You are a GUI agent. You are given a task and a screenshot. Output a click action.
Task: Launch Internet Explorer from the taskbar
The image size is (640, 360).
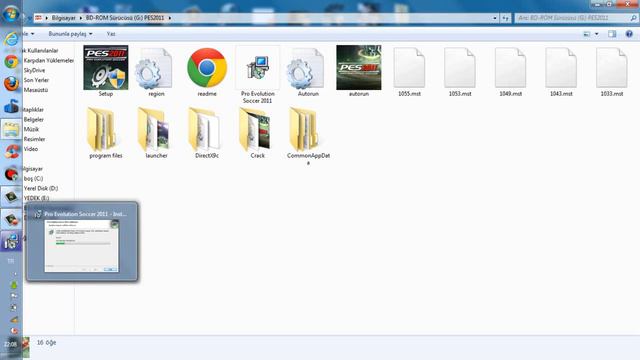point(11,39)
